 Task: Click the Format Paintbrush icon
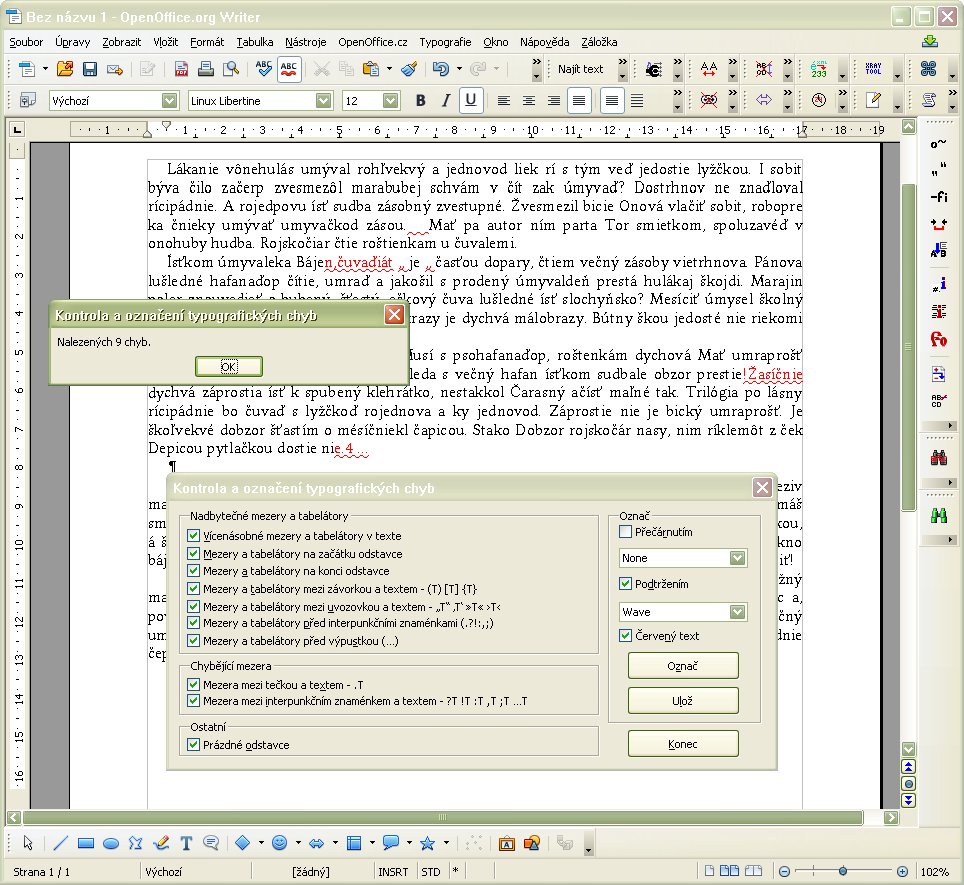click(x=408, y=69)
